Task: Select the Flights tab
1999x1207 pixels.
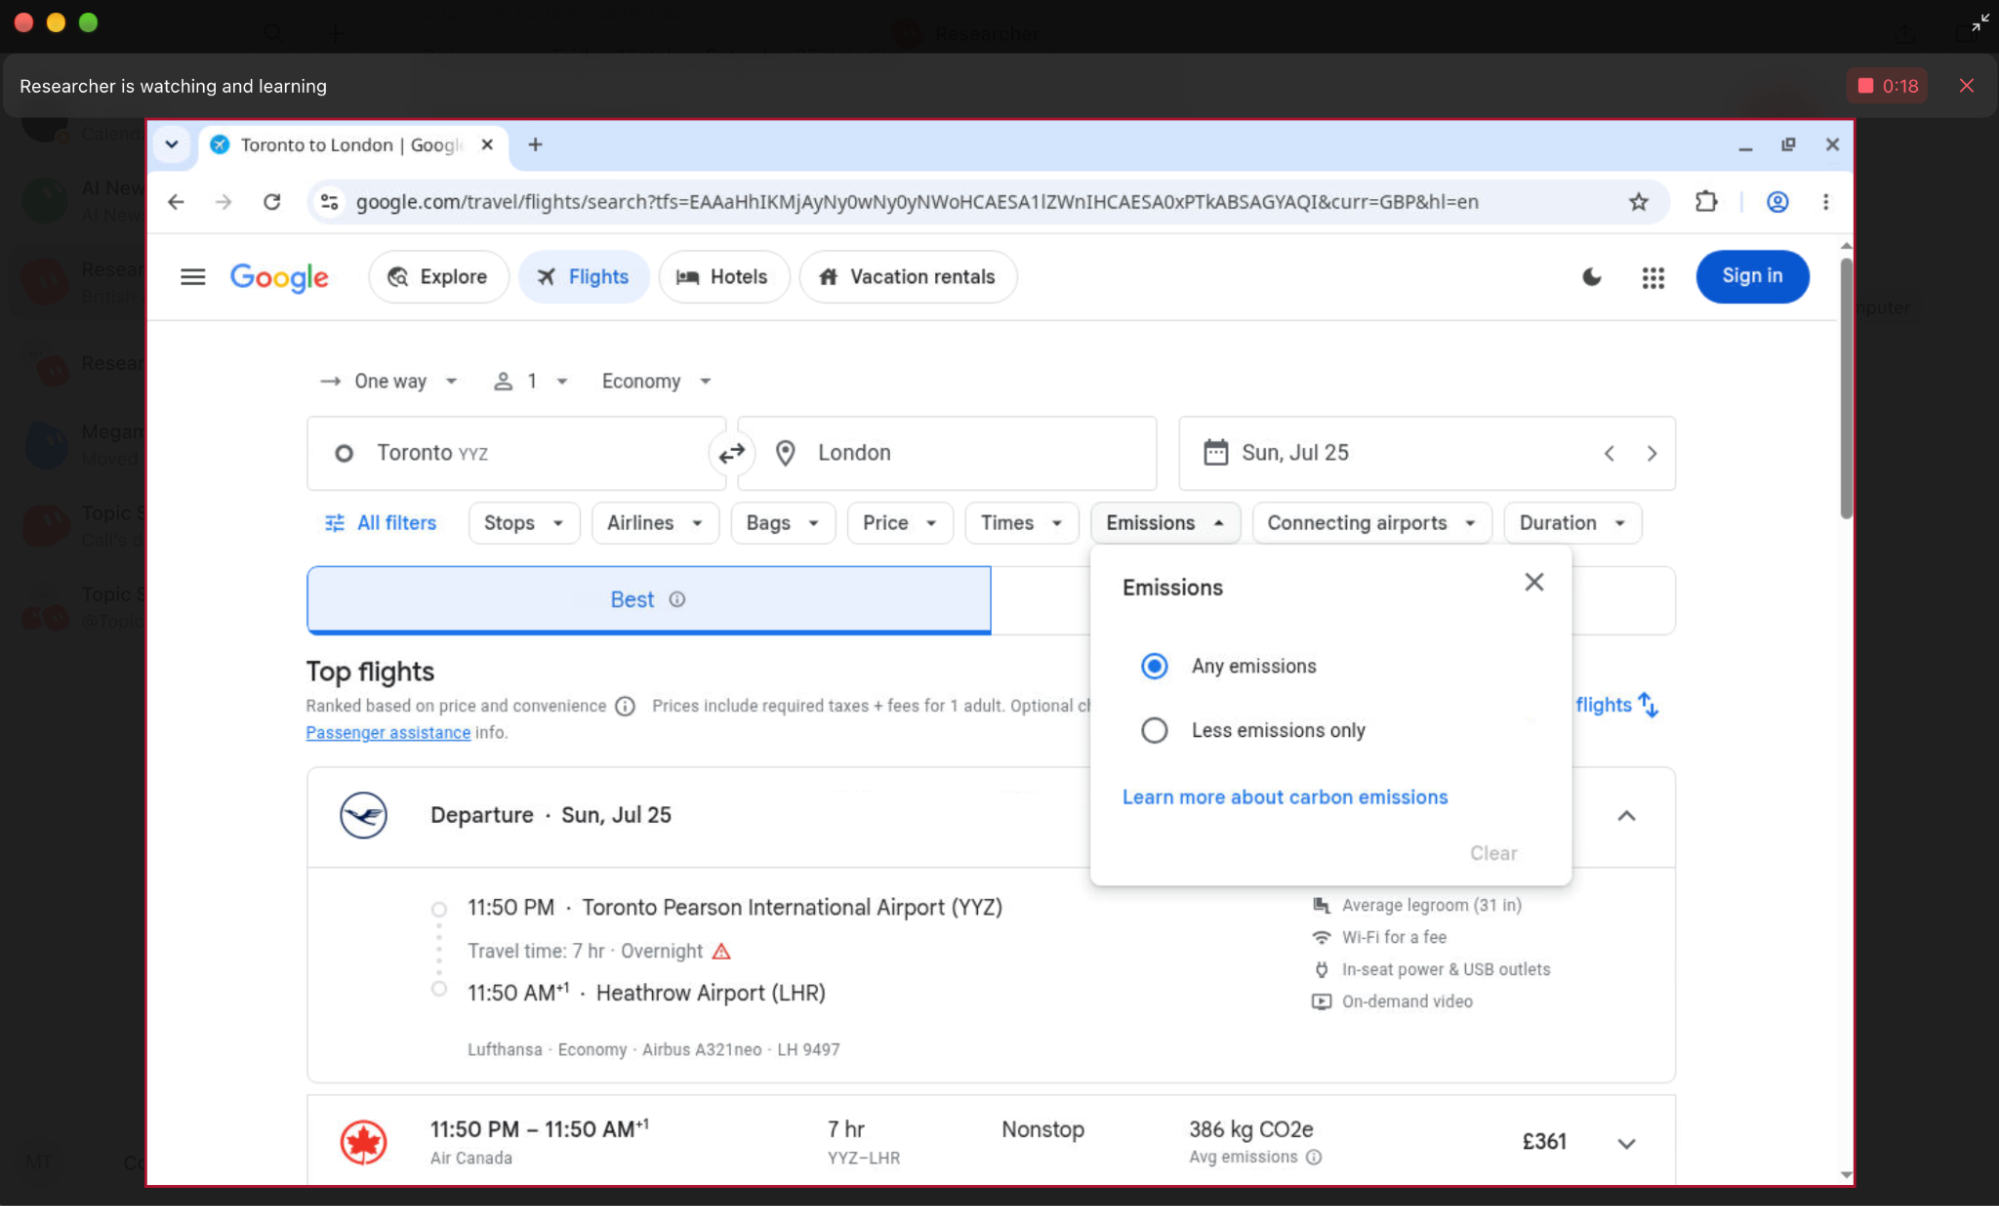Action: [x=584, y=277]
